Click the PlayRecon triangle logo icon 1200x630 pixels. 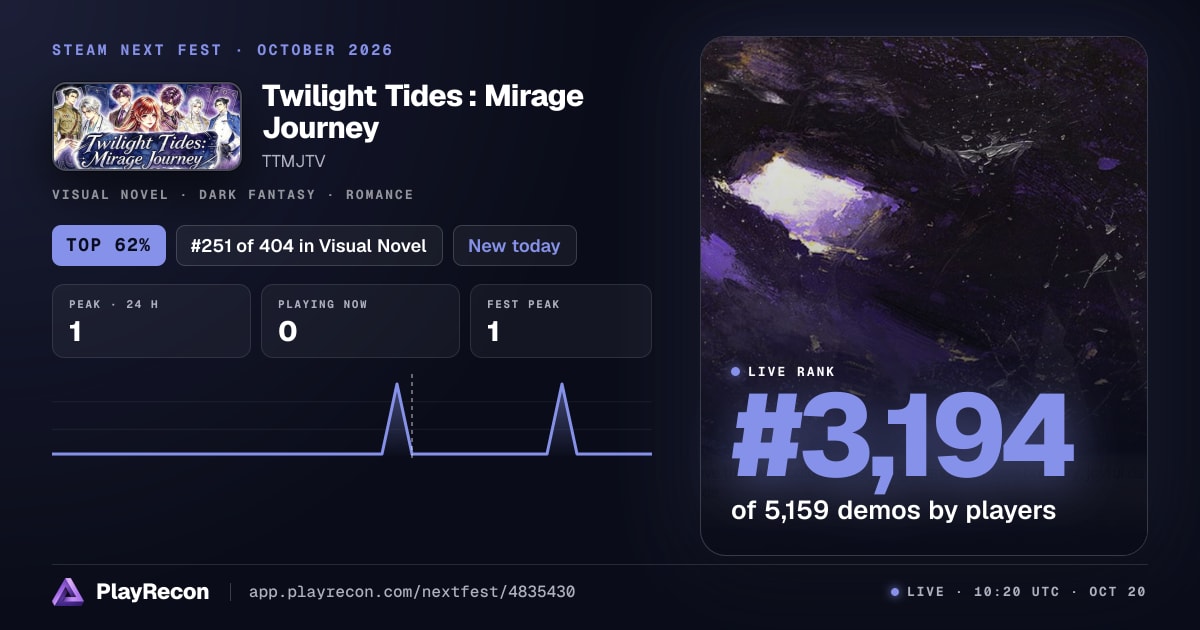pos(68,592)
